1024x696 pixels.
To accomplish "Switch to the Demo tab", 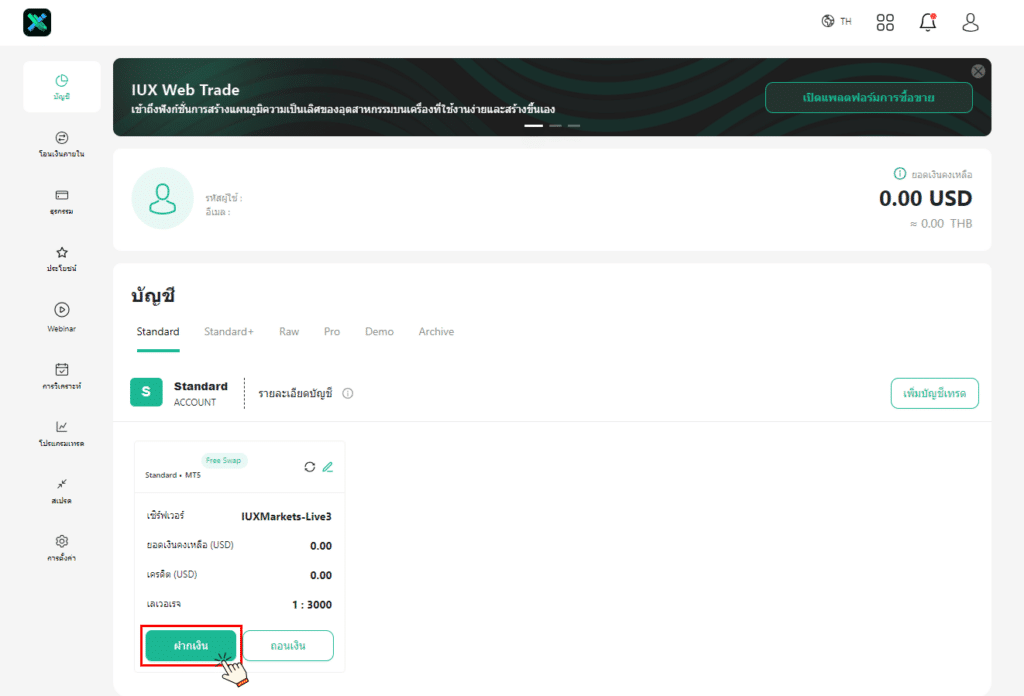I will [x=379, y=332].
